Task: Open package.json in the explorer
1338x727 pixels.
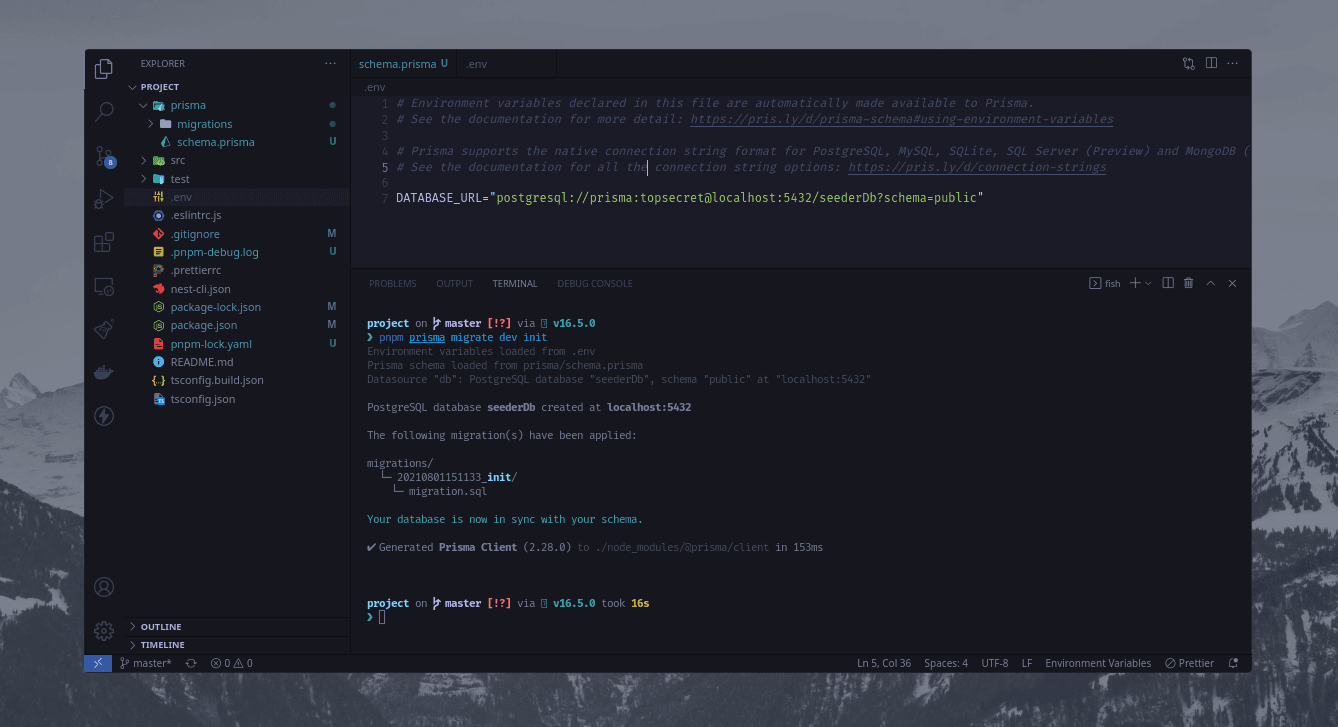Action: 203,325
